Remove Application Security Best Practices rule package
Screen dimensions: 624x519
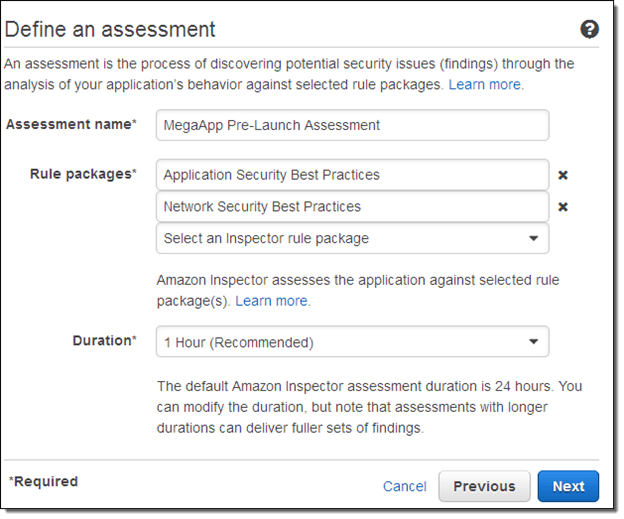coord(563,175)
